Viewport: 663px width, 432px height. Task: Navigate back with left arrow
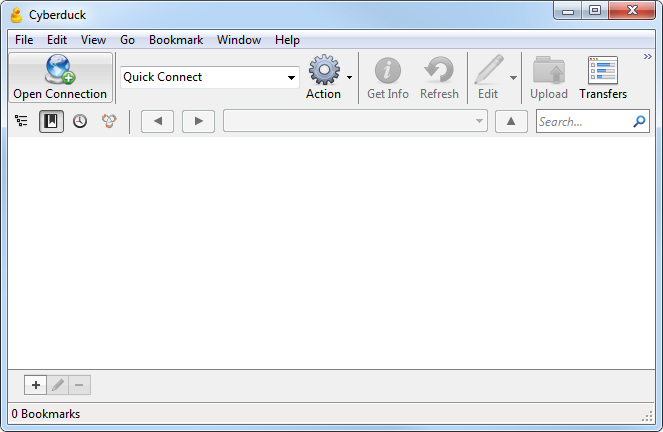click(157, 121)
